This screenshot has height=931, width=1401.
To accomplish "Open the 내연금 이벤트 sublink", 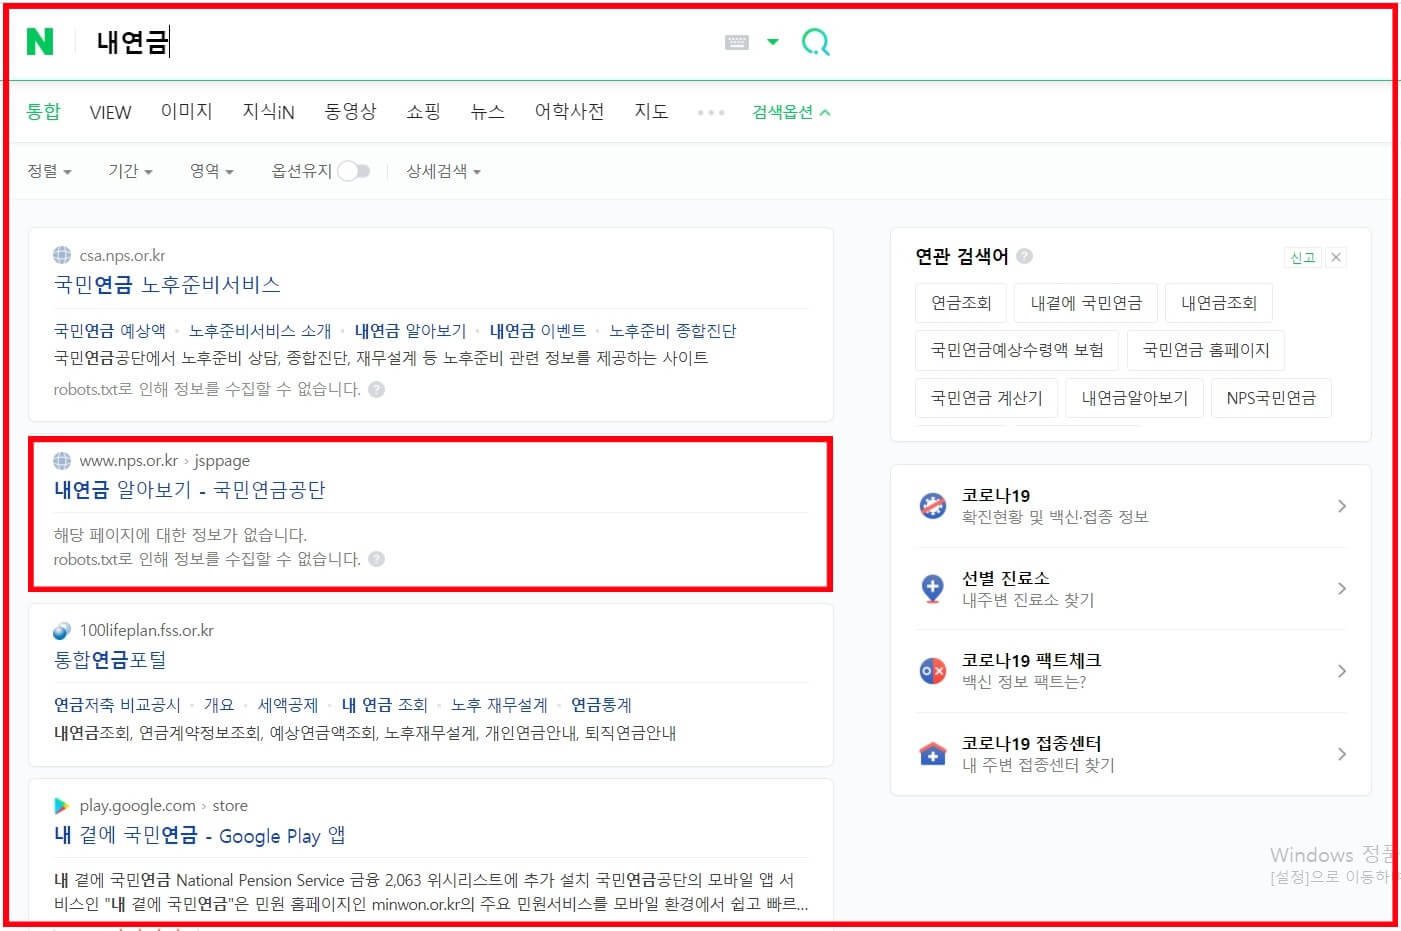I will coord(537,330).
